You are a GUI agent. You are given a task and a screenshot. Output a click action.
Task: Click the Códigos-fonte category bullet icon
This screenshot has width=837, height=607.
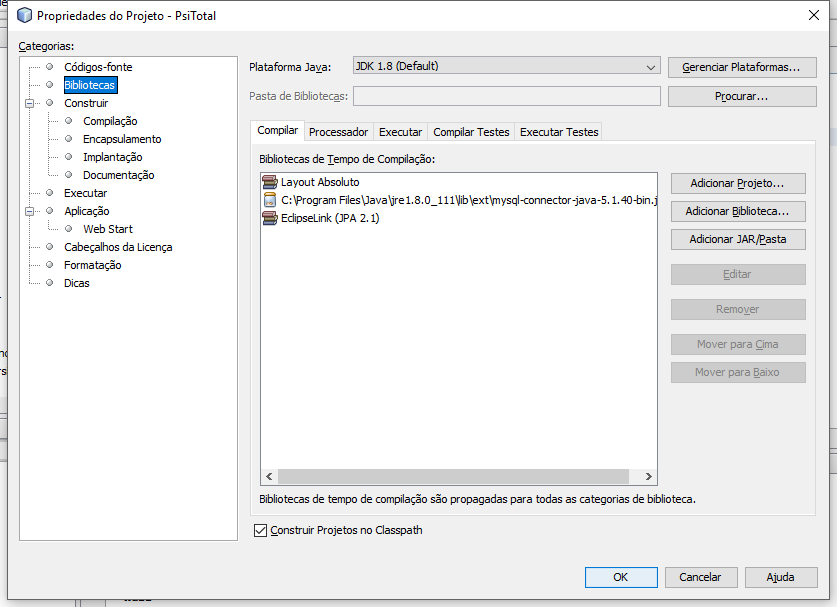click(50, 67)
